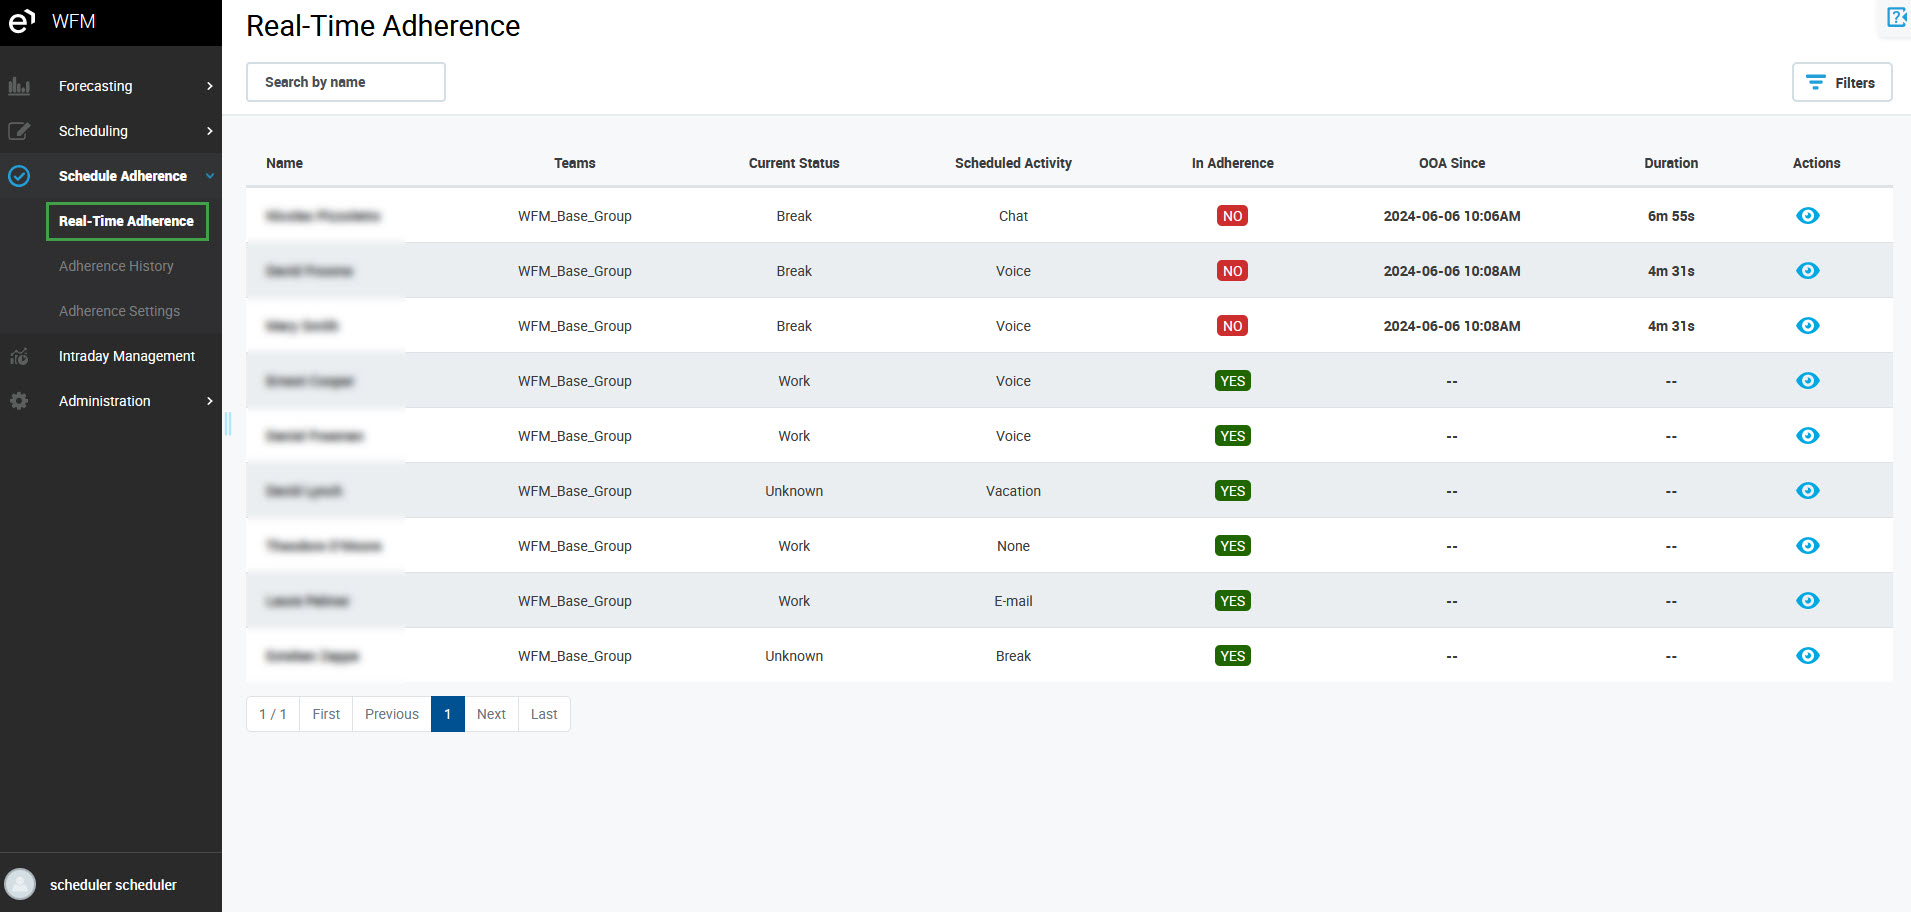Open Adherence History page
This screenshot has height=912, width=1911.
(116, 266)
